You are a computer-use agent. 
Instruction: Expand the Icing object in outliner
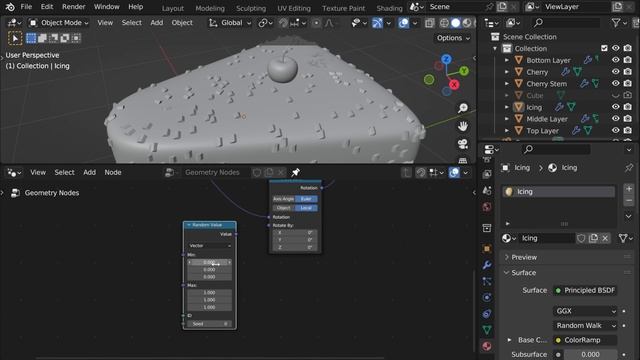507,107
